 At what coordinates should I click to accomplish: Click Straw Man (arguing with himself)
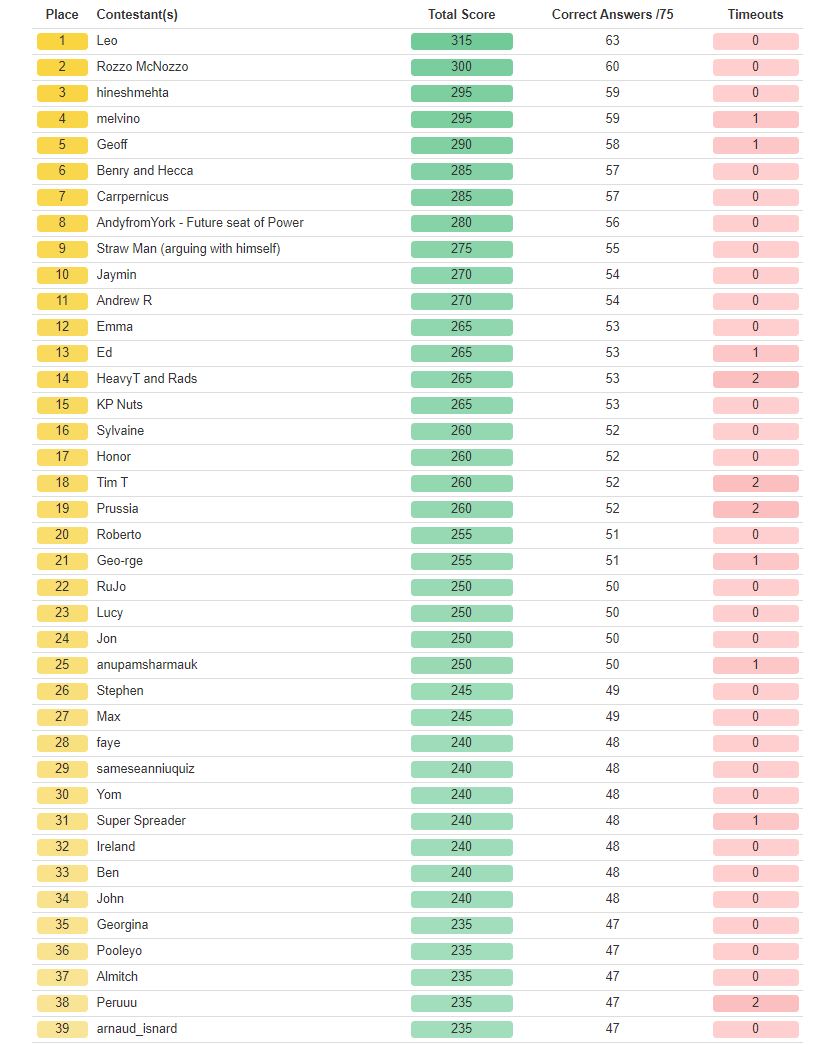pyautogui.click(x=188, y=249)
